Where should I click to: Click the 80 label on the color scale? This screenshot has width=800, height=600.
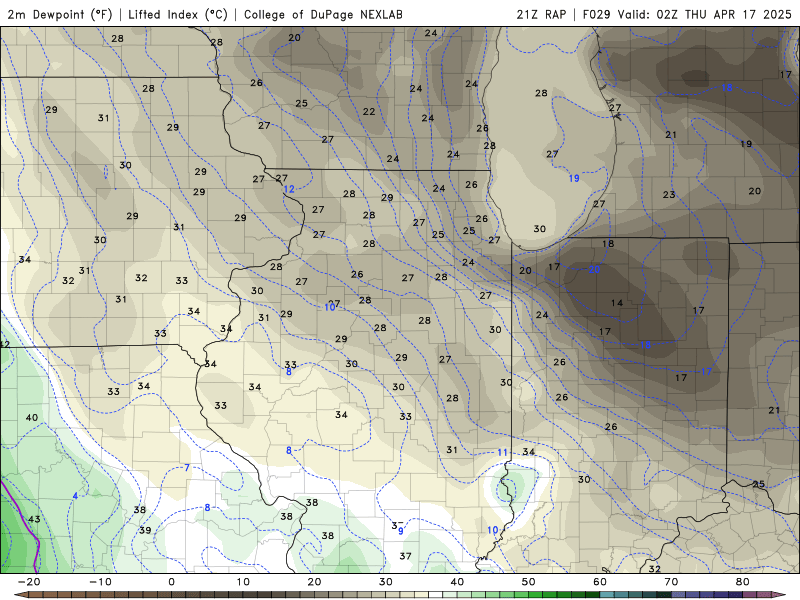coord(743,582)
